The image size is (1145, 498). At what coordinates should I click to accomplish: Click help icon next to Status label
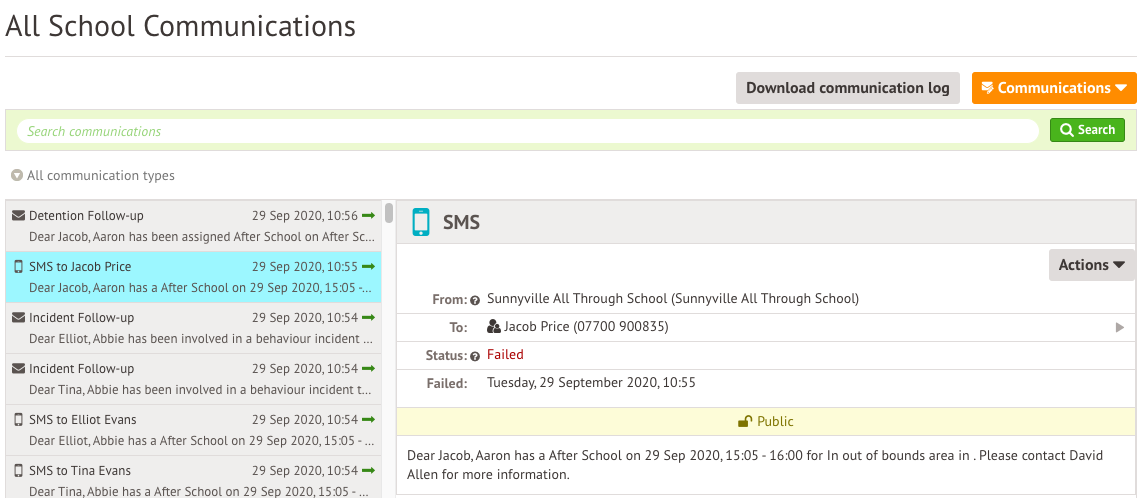click(475, 356)
